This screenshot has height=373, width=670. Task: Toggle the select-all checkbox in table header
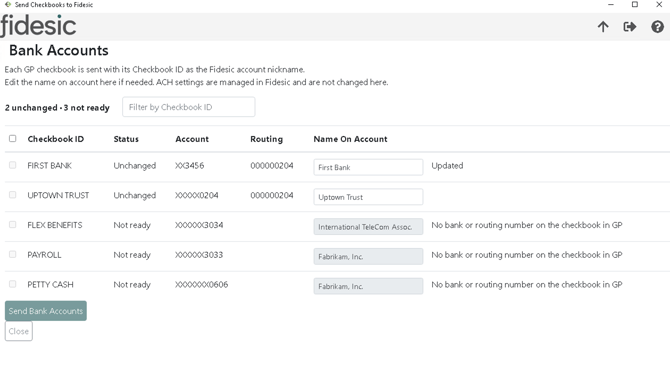pos(12,138)
